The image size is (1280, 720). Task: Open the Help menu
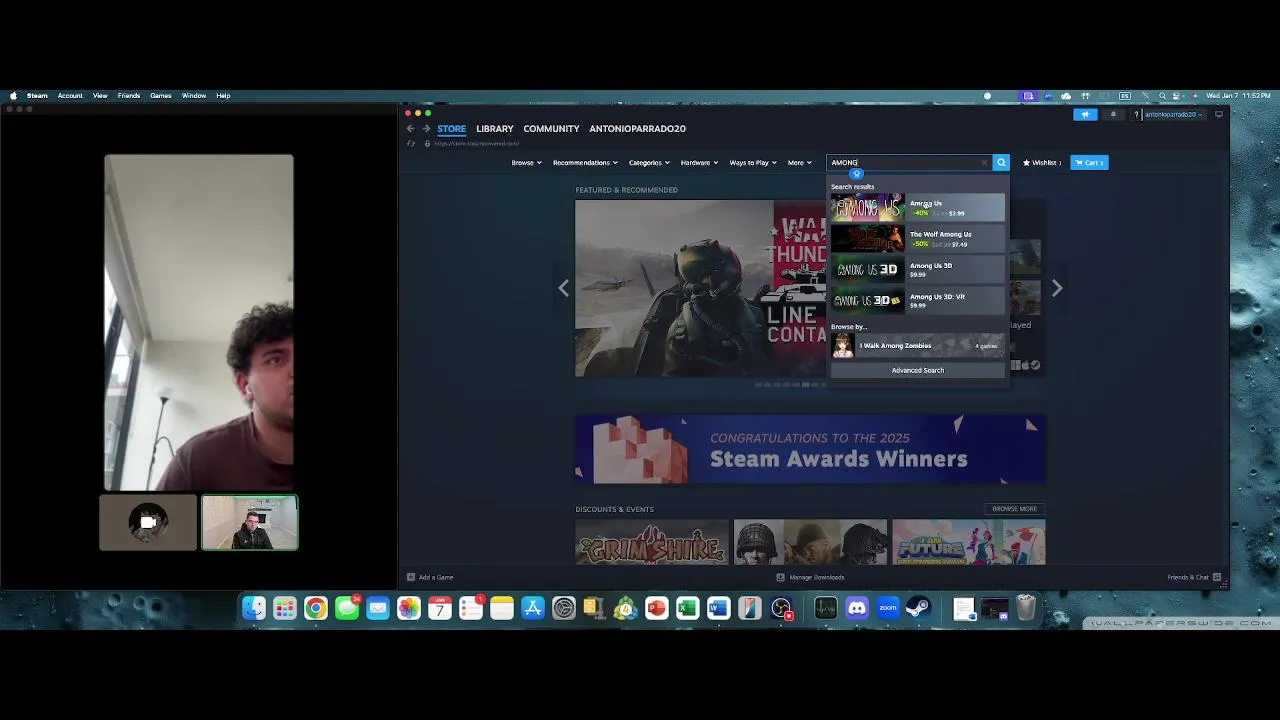[223, 96]
